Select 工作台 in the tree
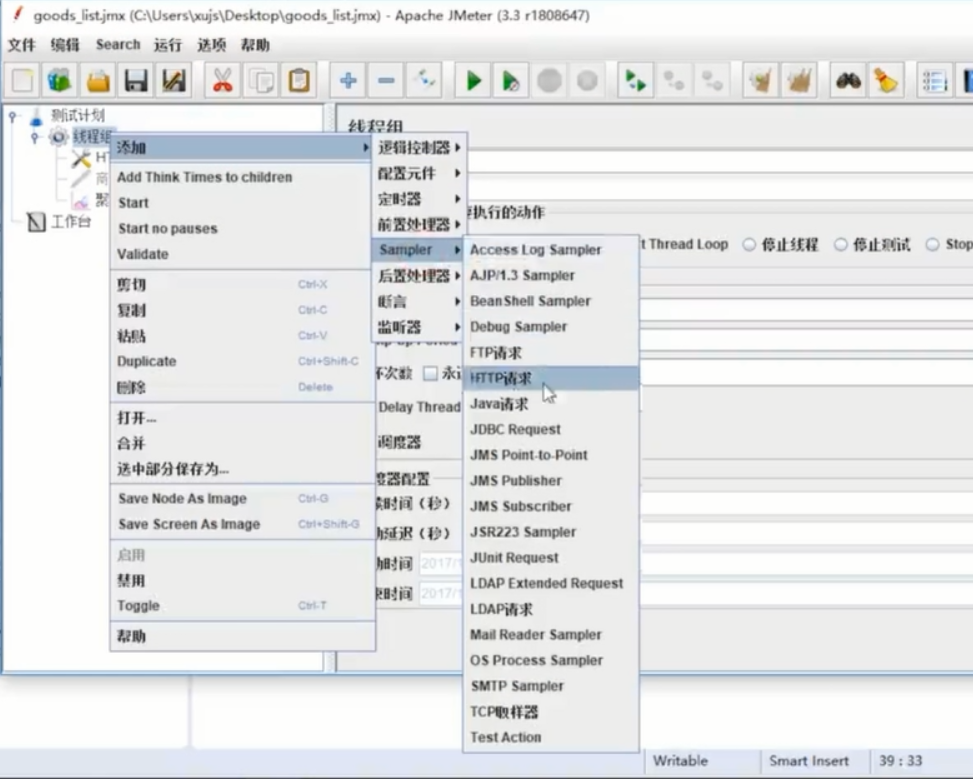 click(70, 222)
